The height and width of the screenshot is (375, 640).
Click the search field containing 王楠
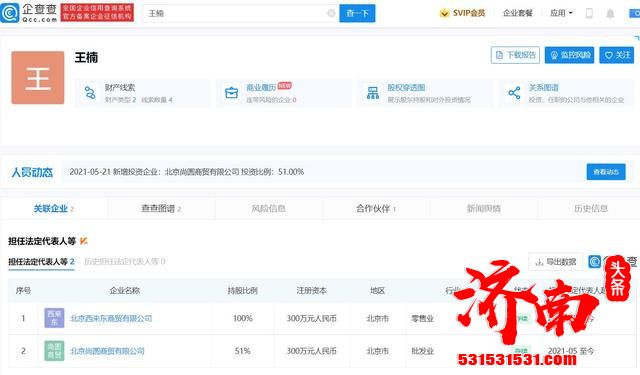tap(240, 13)
